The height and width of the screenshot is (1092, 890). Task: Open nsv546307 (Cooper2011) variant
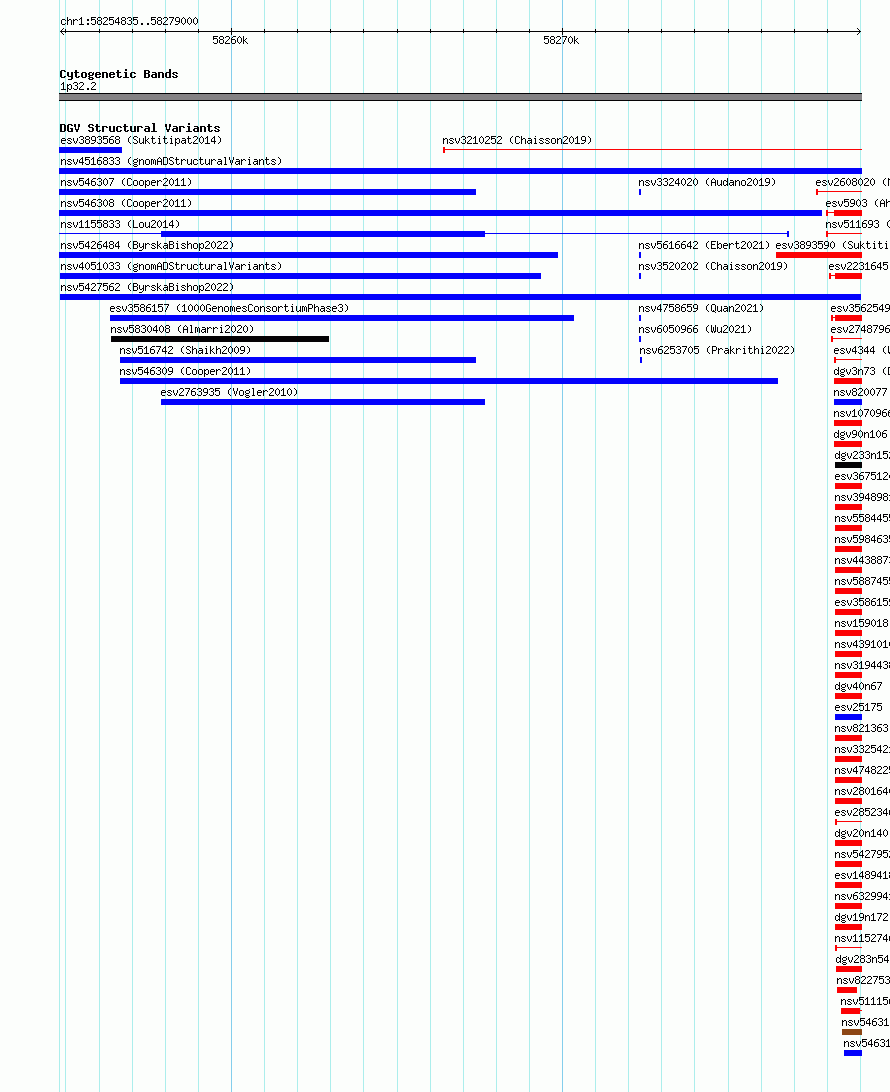pyautogui.click(x=125, y=182)
